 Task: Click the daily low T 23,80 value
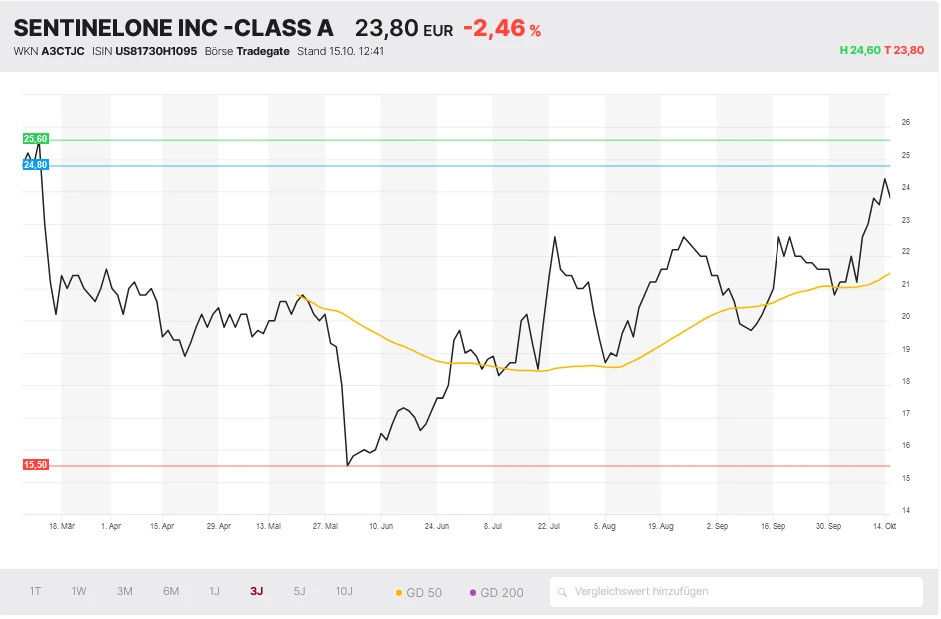[x=904, y=50]
